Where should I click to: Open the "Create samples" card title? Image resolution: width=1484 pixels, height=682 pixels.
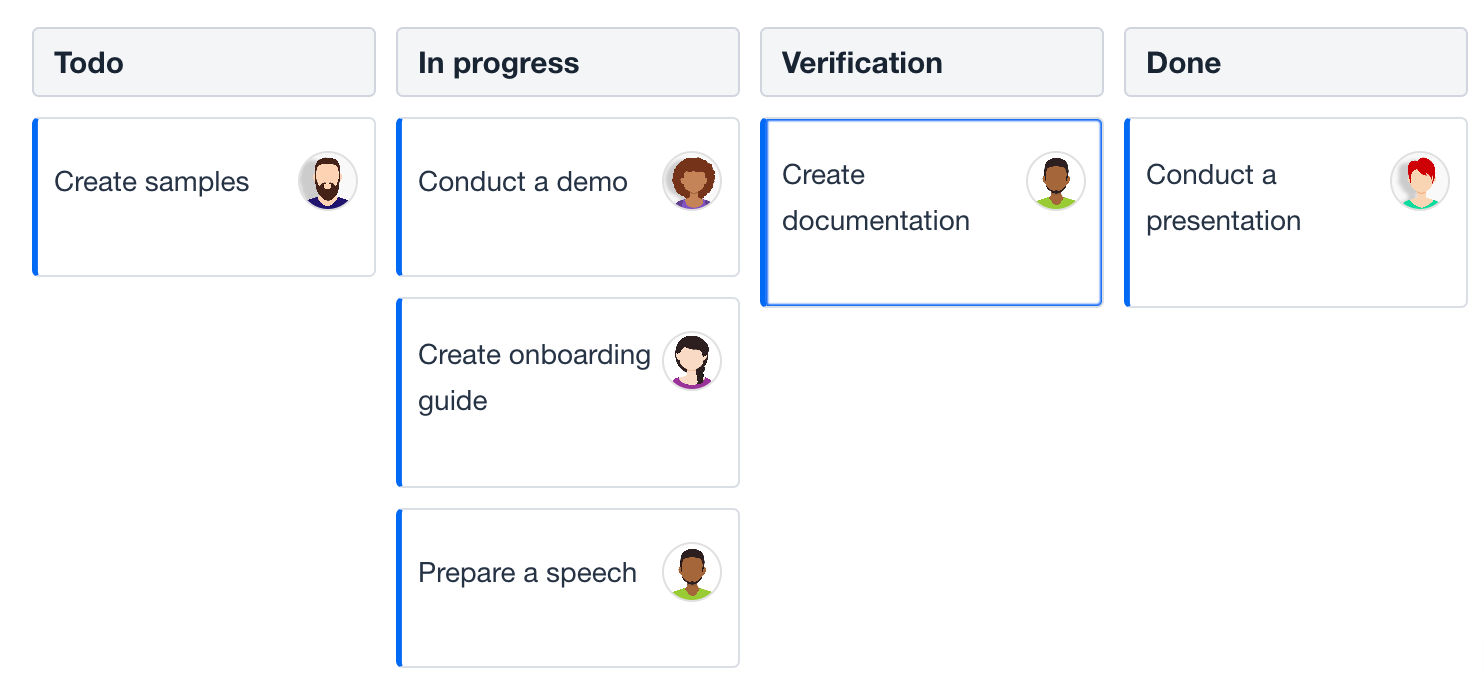click(152, 182)
